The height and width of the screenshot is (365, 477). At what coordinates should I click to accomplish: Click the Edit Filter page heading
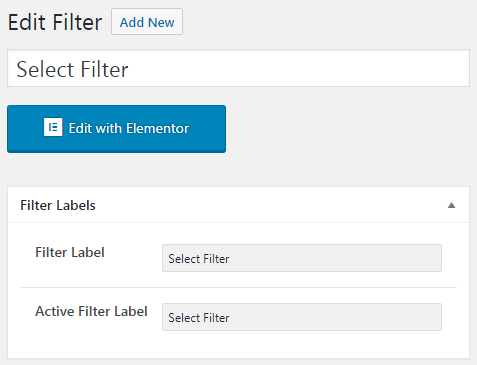[x=55, y=22]
